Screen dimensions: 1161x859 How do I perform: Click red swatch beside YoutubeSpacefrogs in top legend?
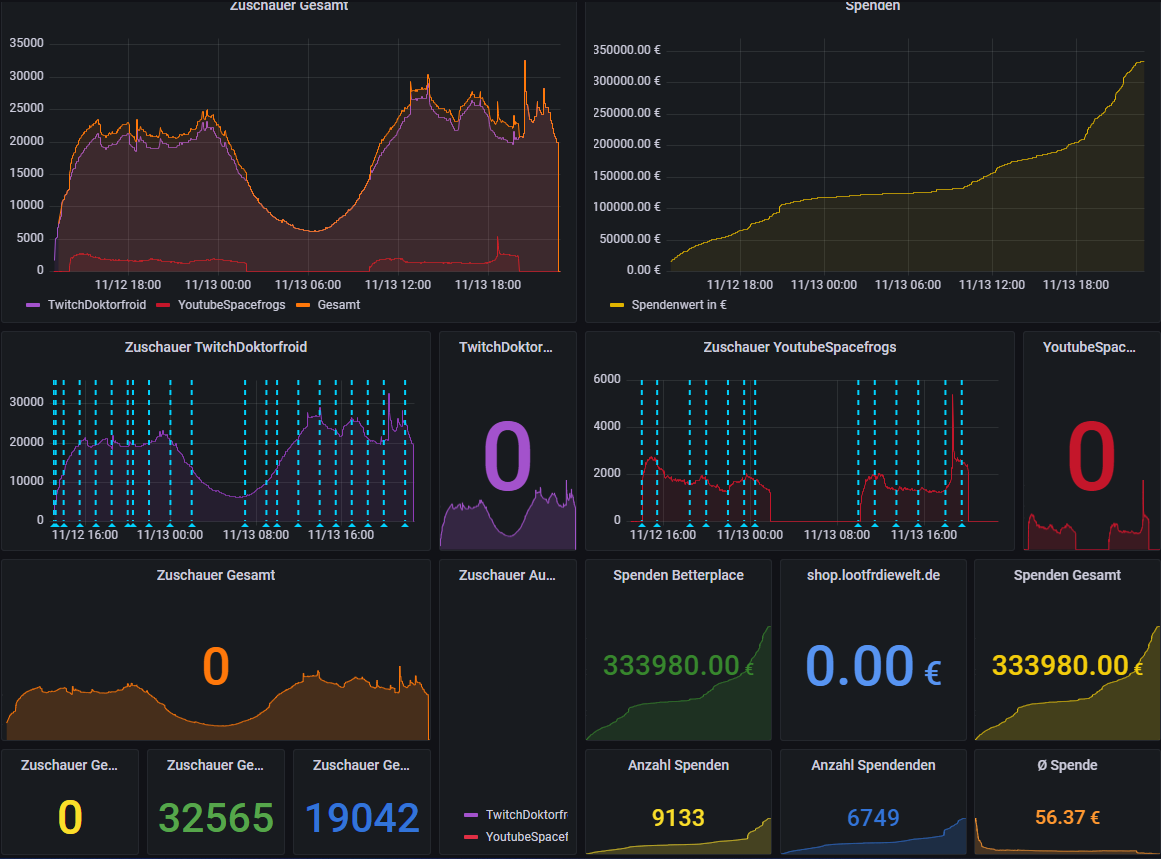pos(164,305)
